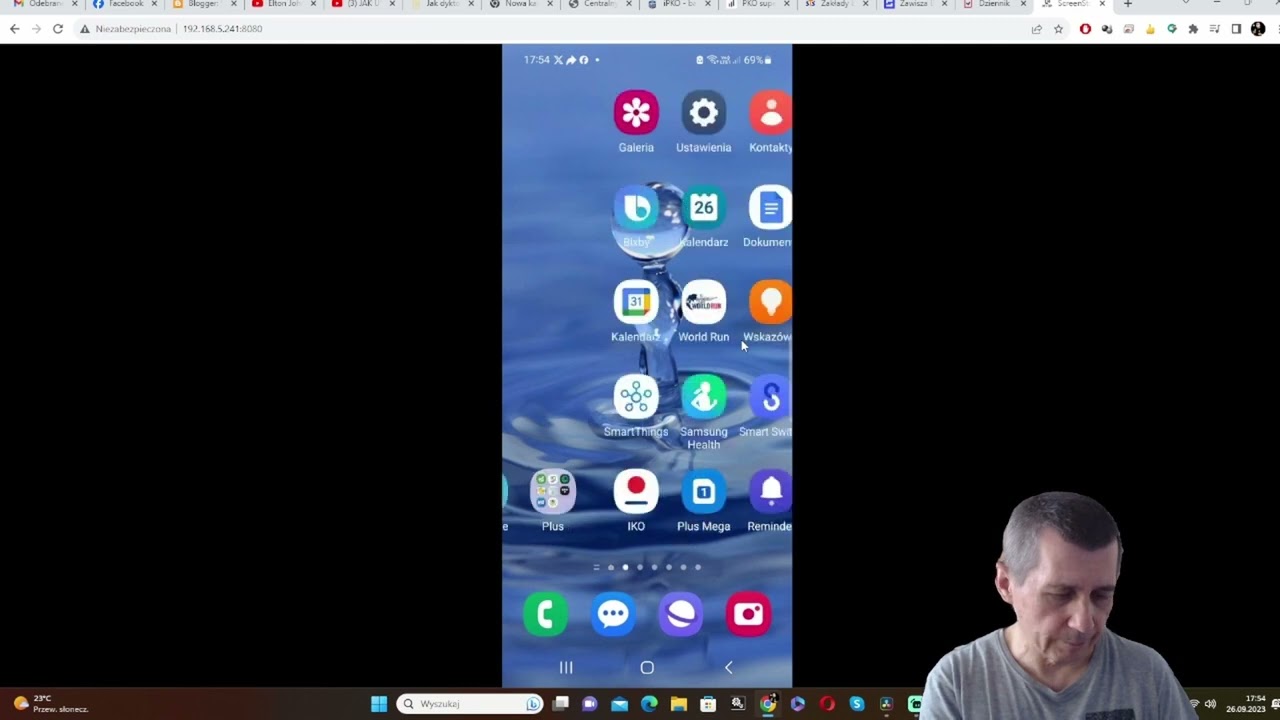Share this page from the address bar
The width and height of the screenshot is (1280, 720).
(1037, 29)
